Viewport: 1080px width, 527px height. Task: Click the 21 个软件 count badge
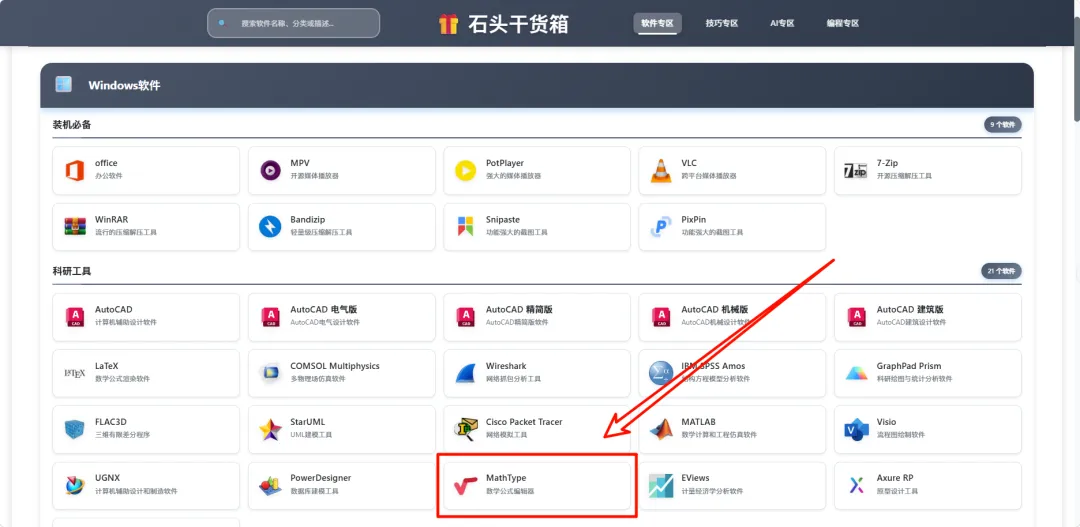pos(1001,271)
